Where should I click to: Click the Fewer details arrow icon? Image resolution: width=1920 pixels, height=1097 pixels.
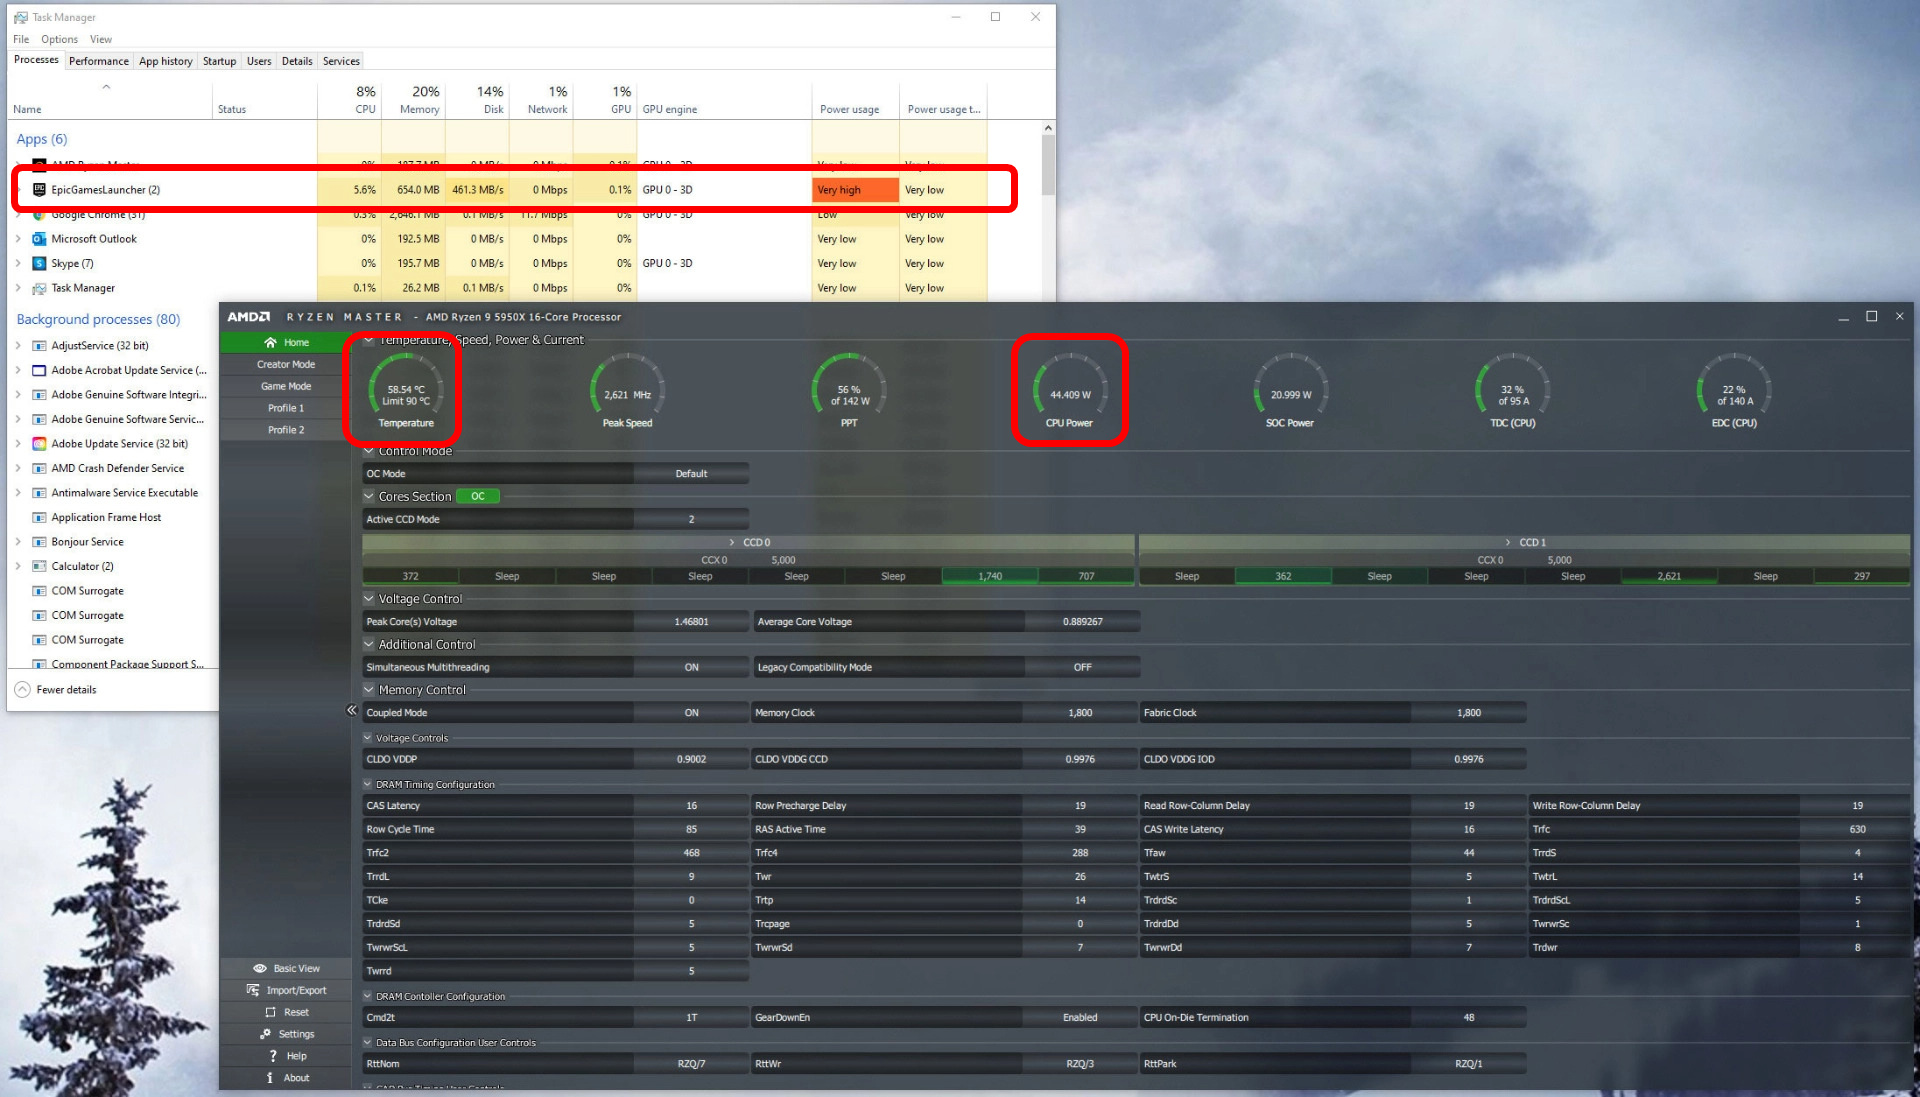coord(22,690)
